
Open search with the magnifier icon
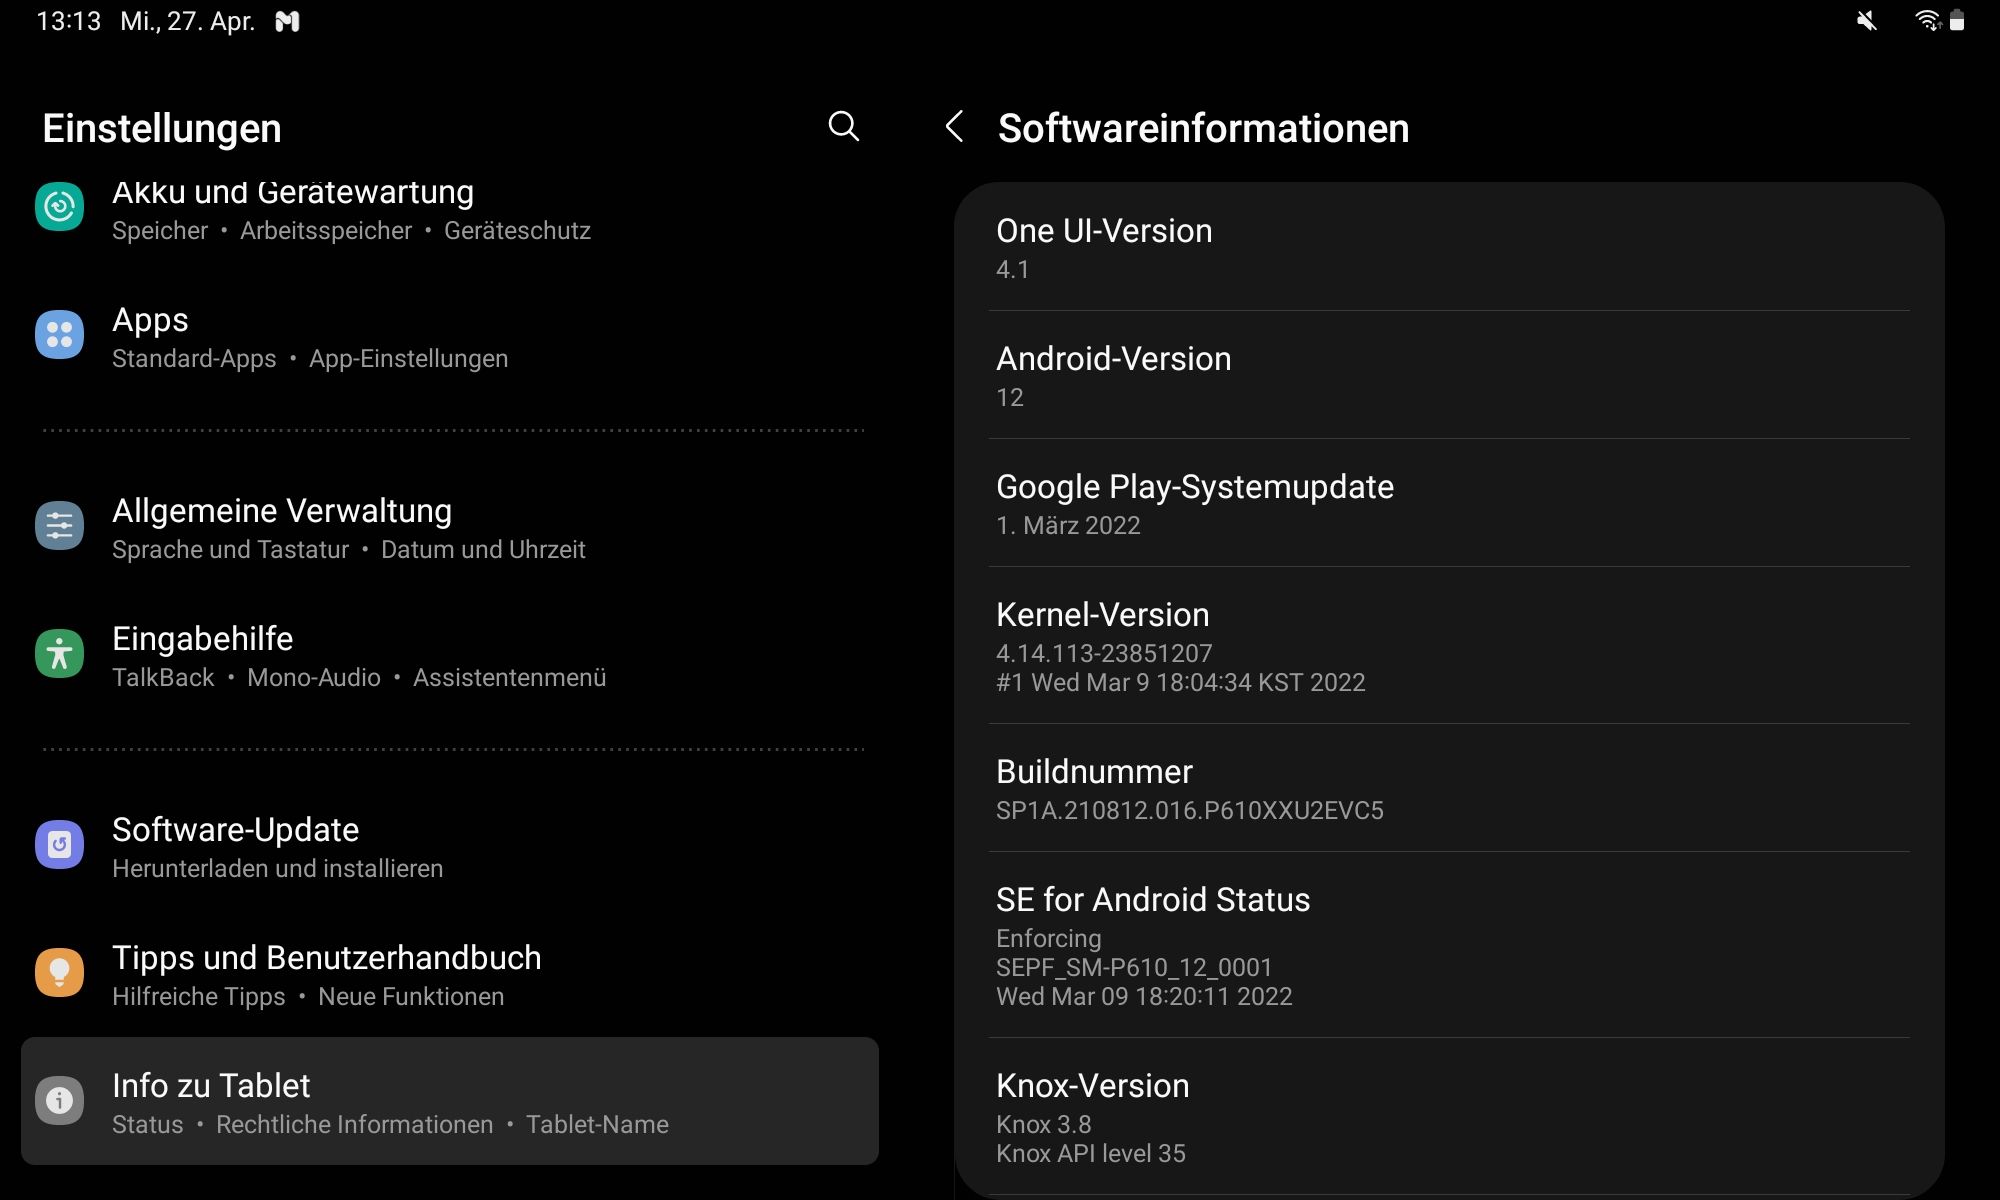(844, 127)
